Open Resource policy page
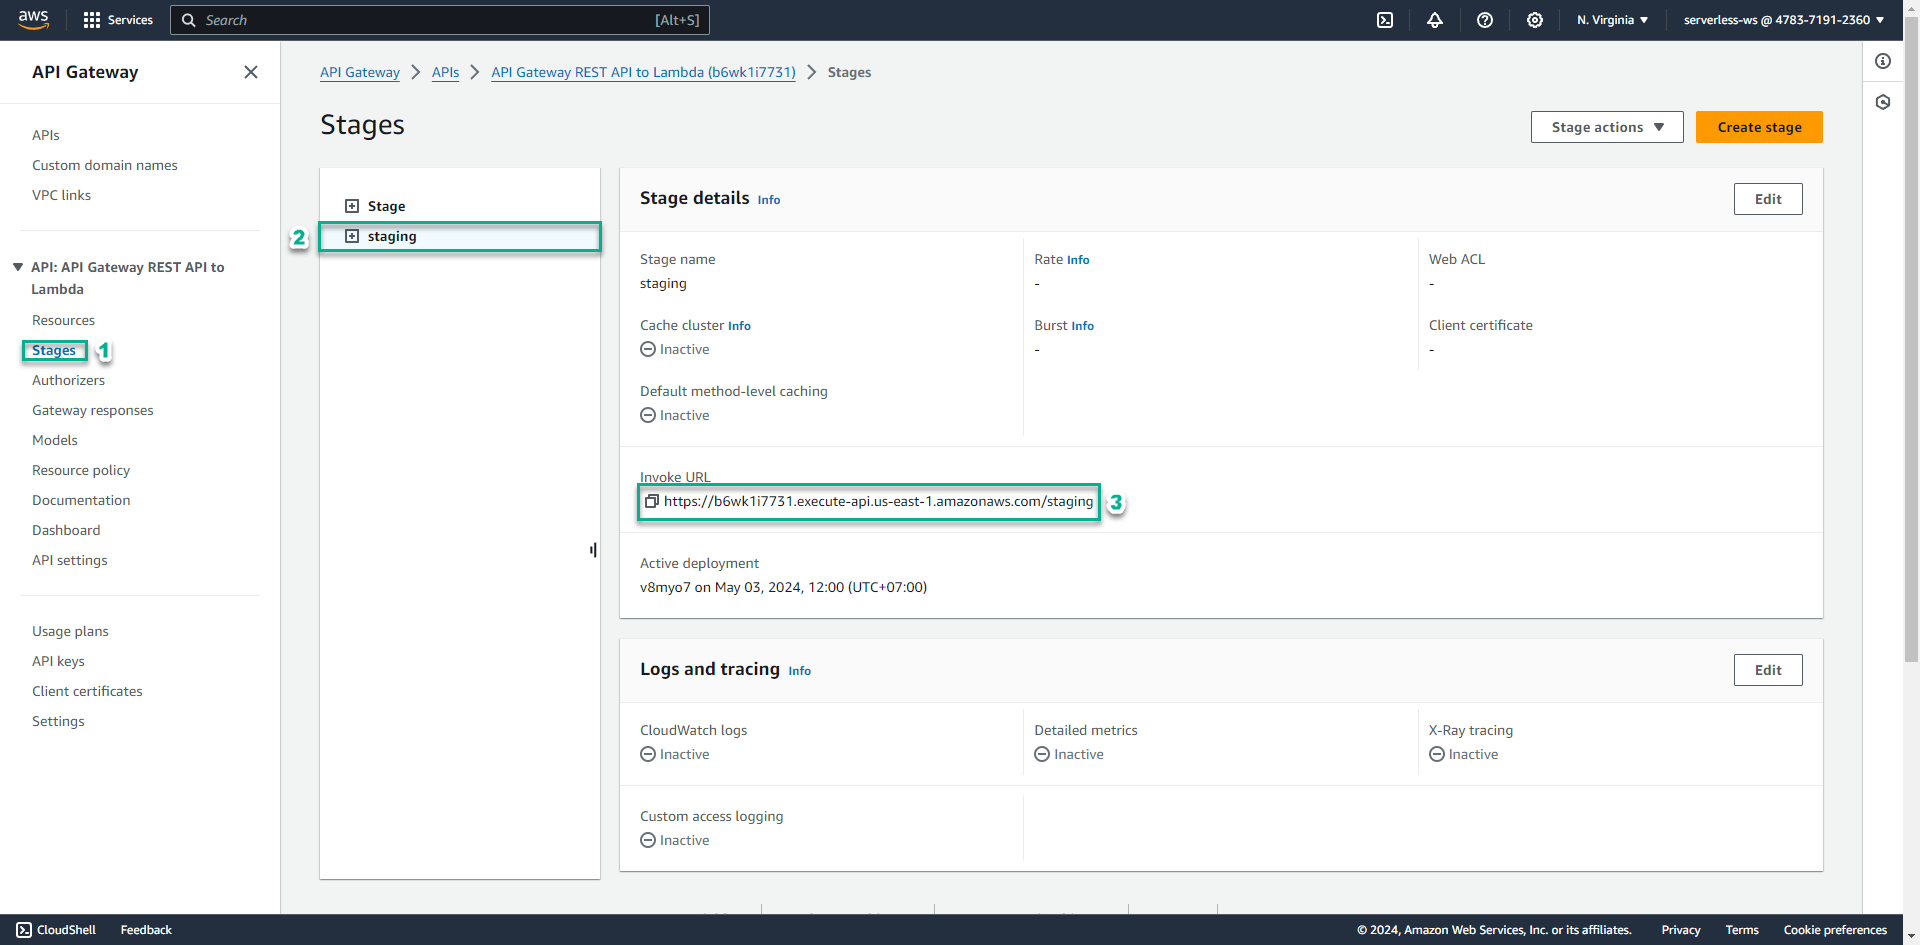Viewport: 1920px width, 945px height. tap(81, 470)
